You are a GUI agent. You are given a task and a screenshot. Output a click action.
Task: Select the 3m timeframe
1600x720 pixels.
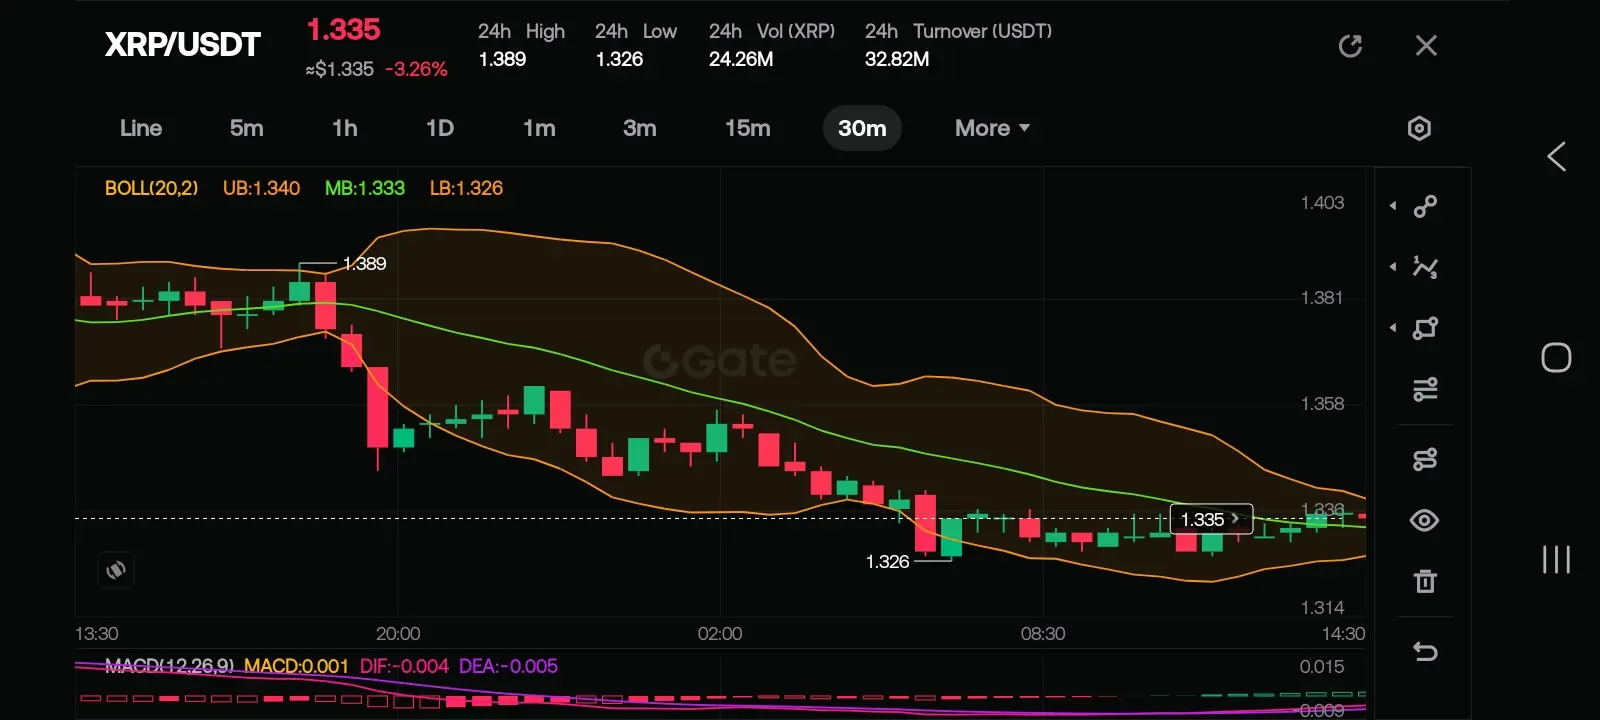640,128
